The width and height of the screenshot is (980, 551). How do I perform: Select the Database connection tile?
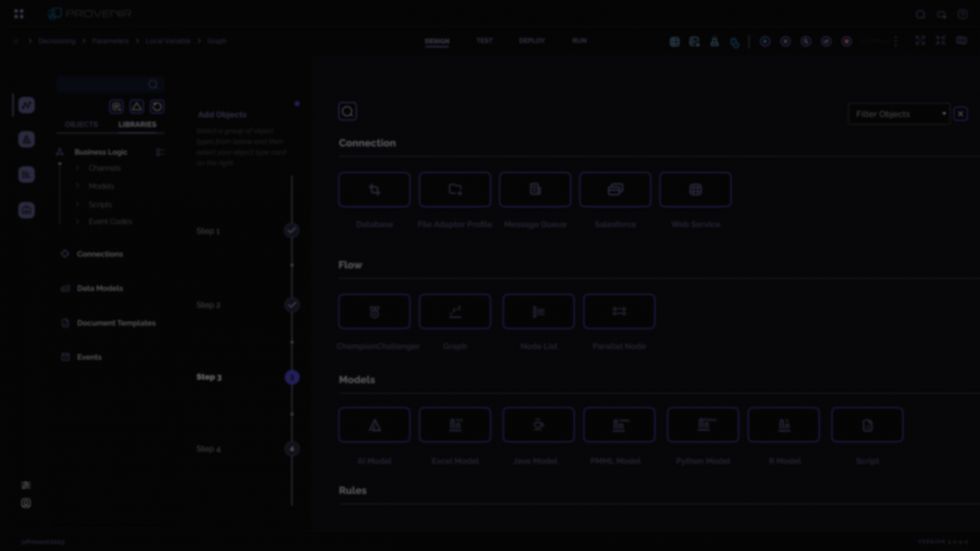click(x=374, y=189)
